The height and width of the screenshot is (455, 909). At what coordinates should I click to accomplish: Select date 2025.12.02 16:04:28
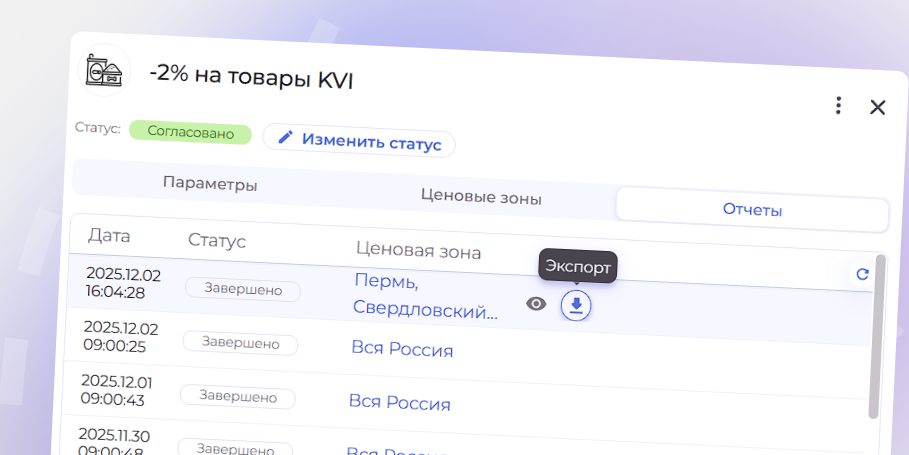(123, 283)
